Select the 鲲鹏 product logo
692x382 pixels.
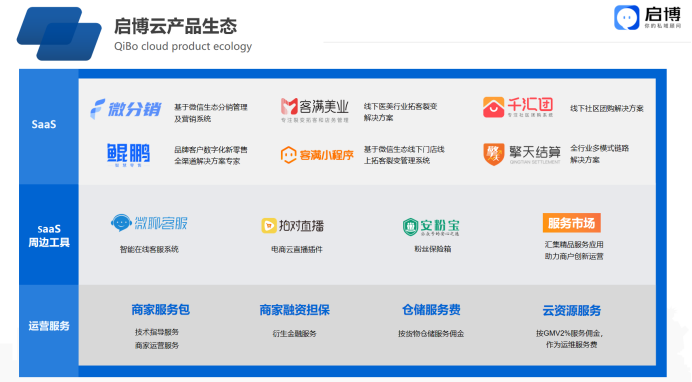(128, 155)
